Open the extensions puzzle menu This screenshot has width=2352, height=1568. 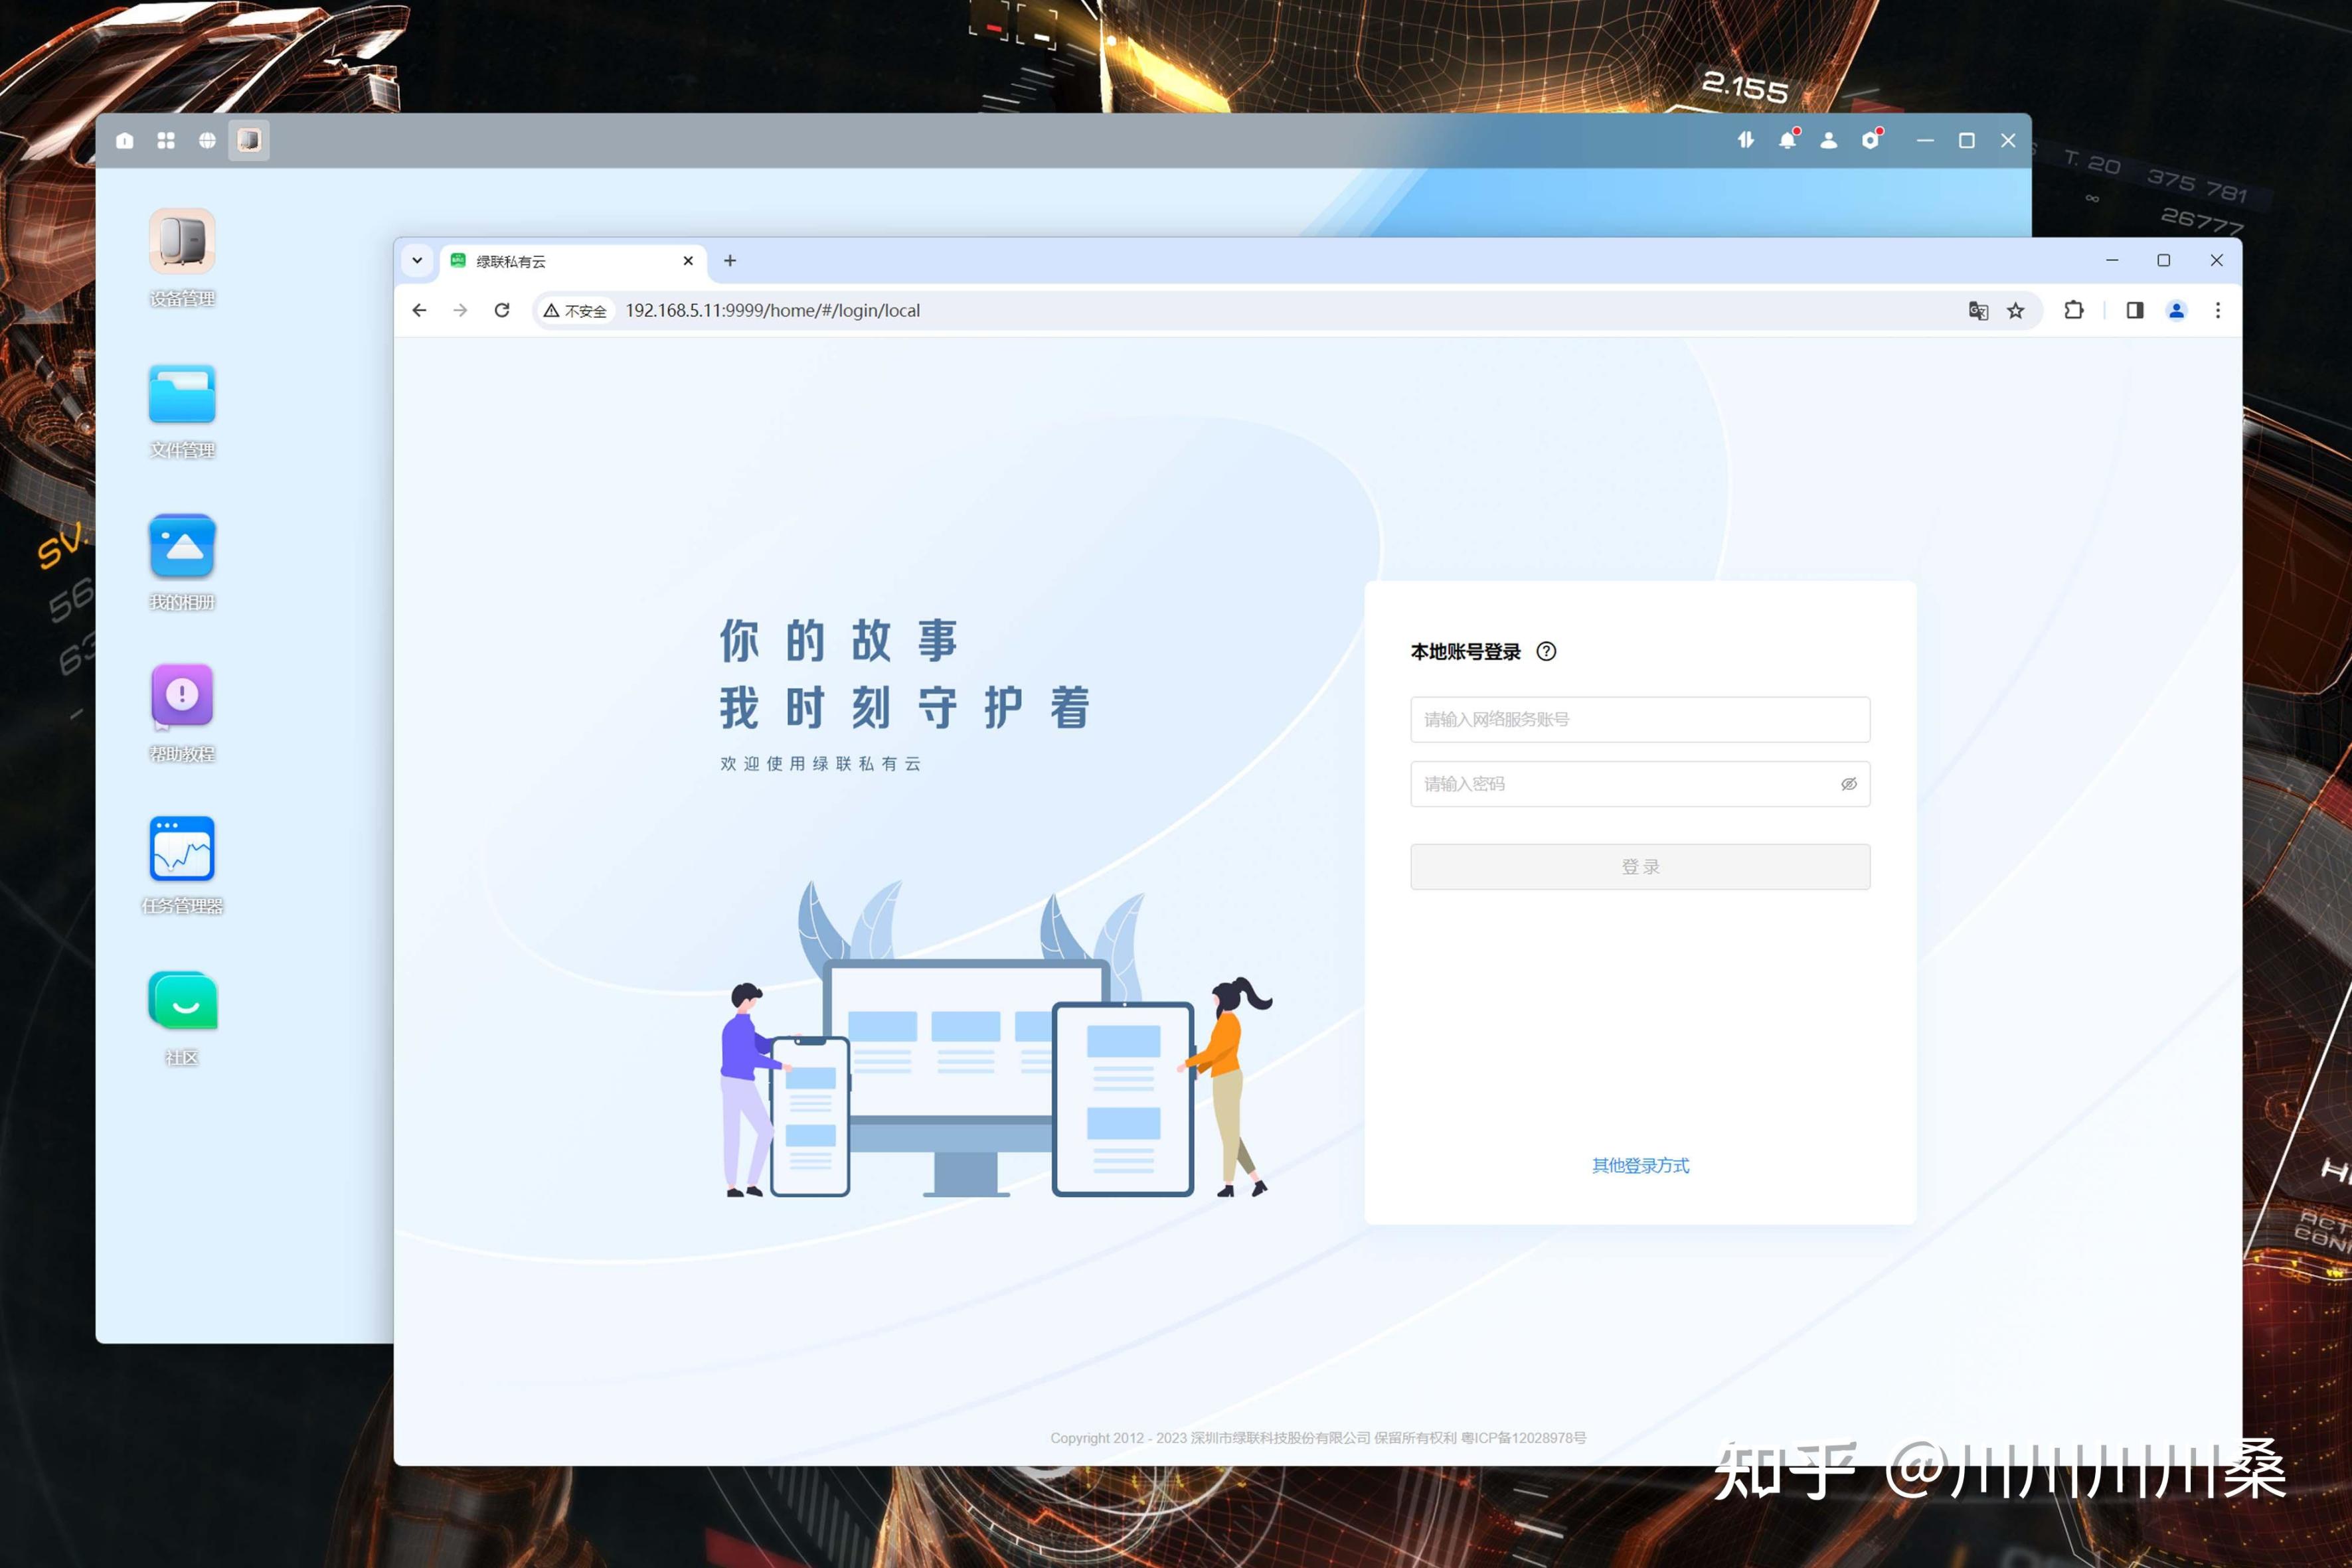pos(2074,311)
